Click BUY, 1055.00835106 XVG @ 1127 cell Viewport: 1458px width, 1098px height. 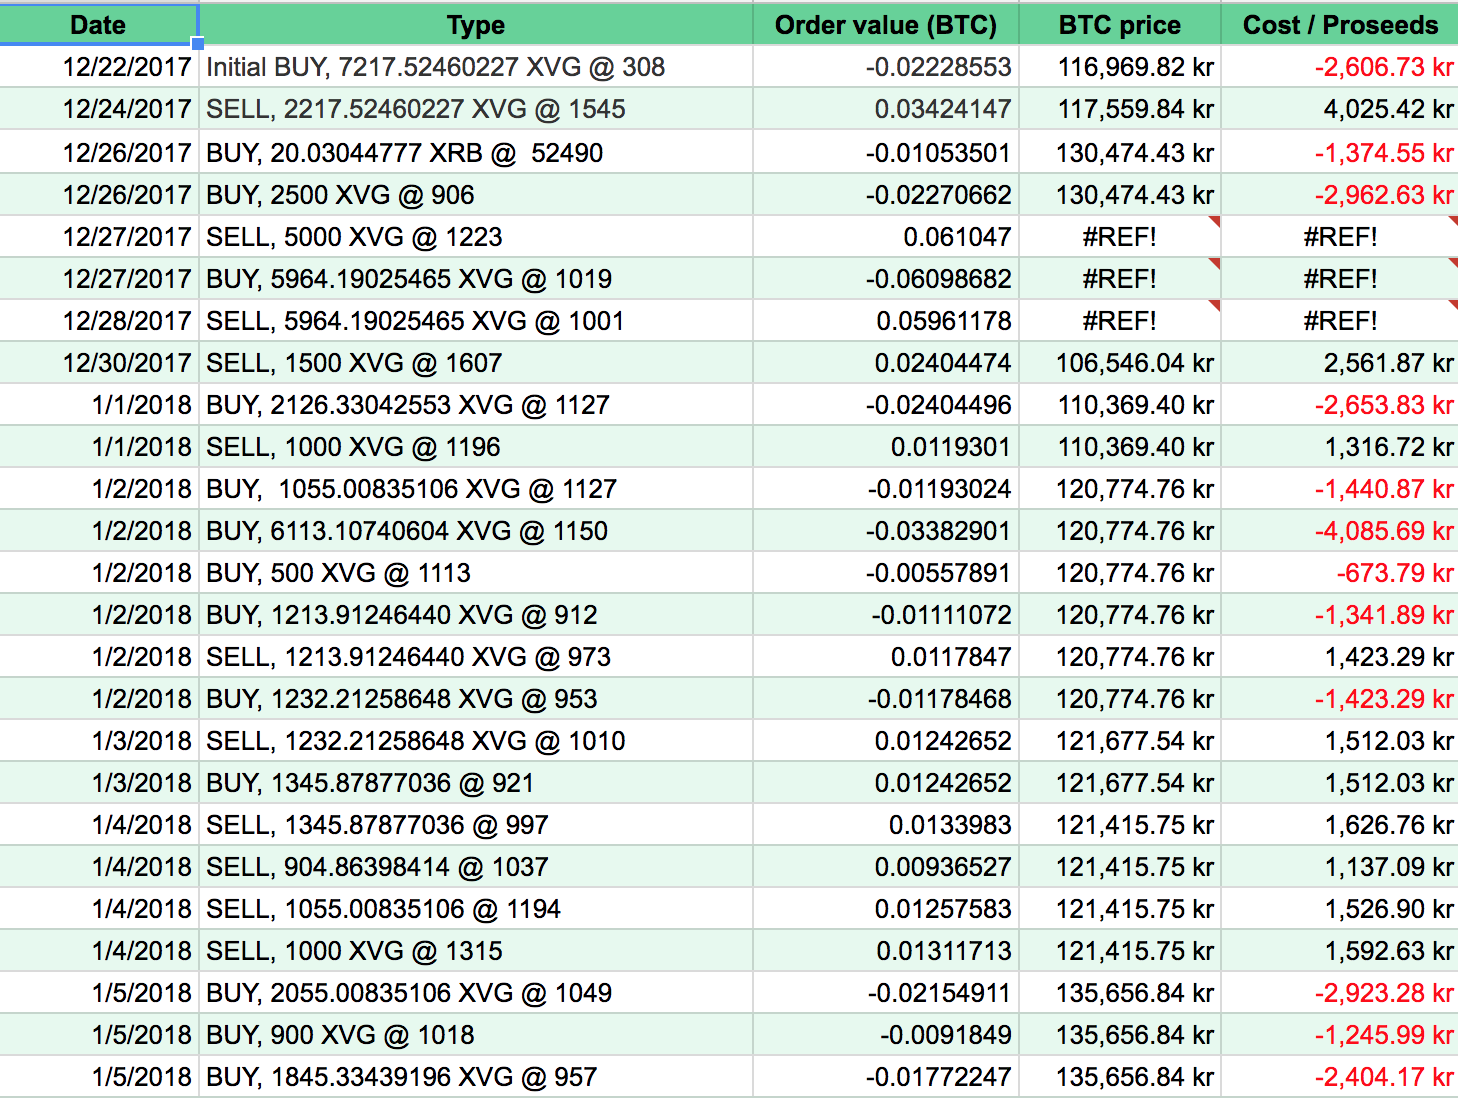click(476, 489)
